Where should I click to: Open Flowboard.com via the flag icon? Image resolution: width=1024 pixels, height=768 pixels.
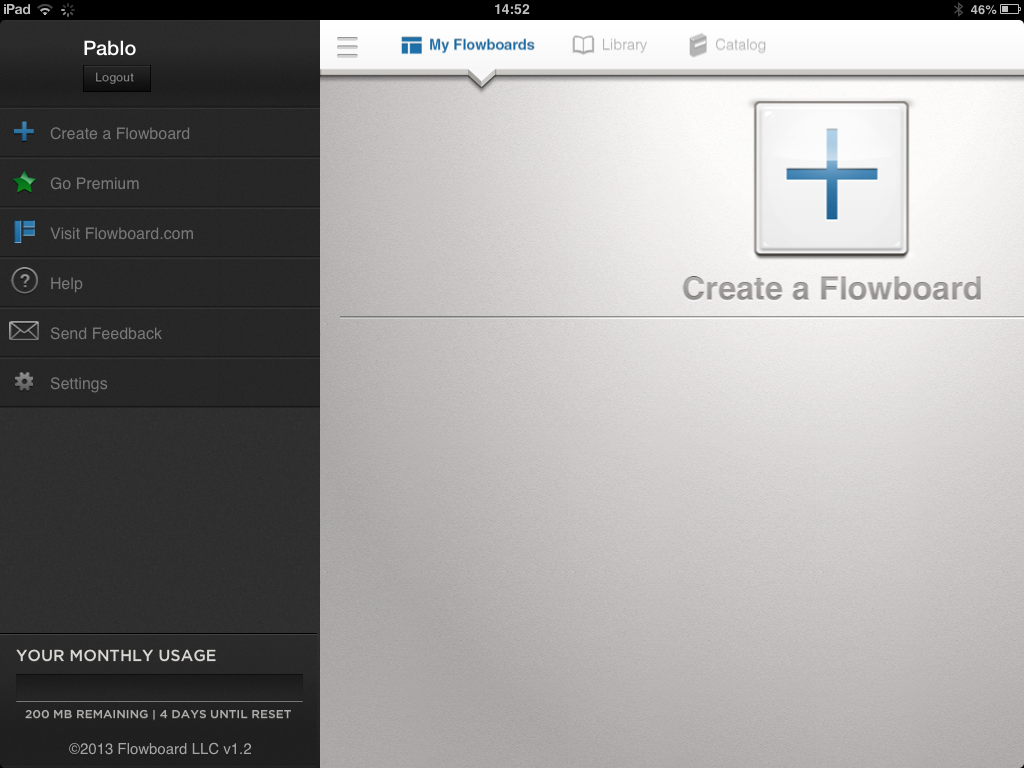(23, 231)
